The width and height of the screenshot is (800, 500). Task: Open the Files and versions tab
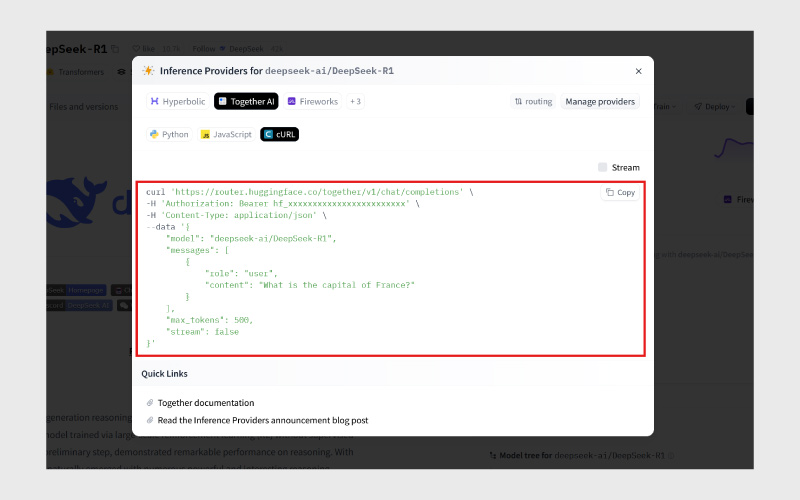point(84,107)
